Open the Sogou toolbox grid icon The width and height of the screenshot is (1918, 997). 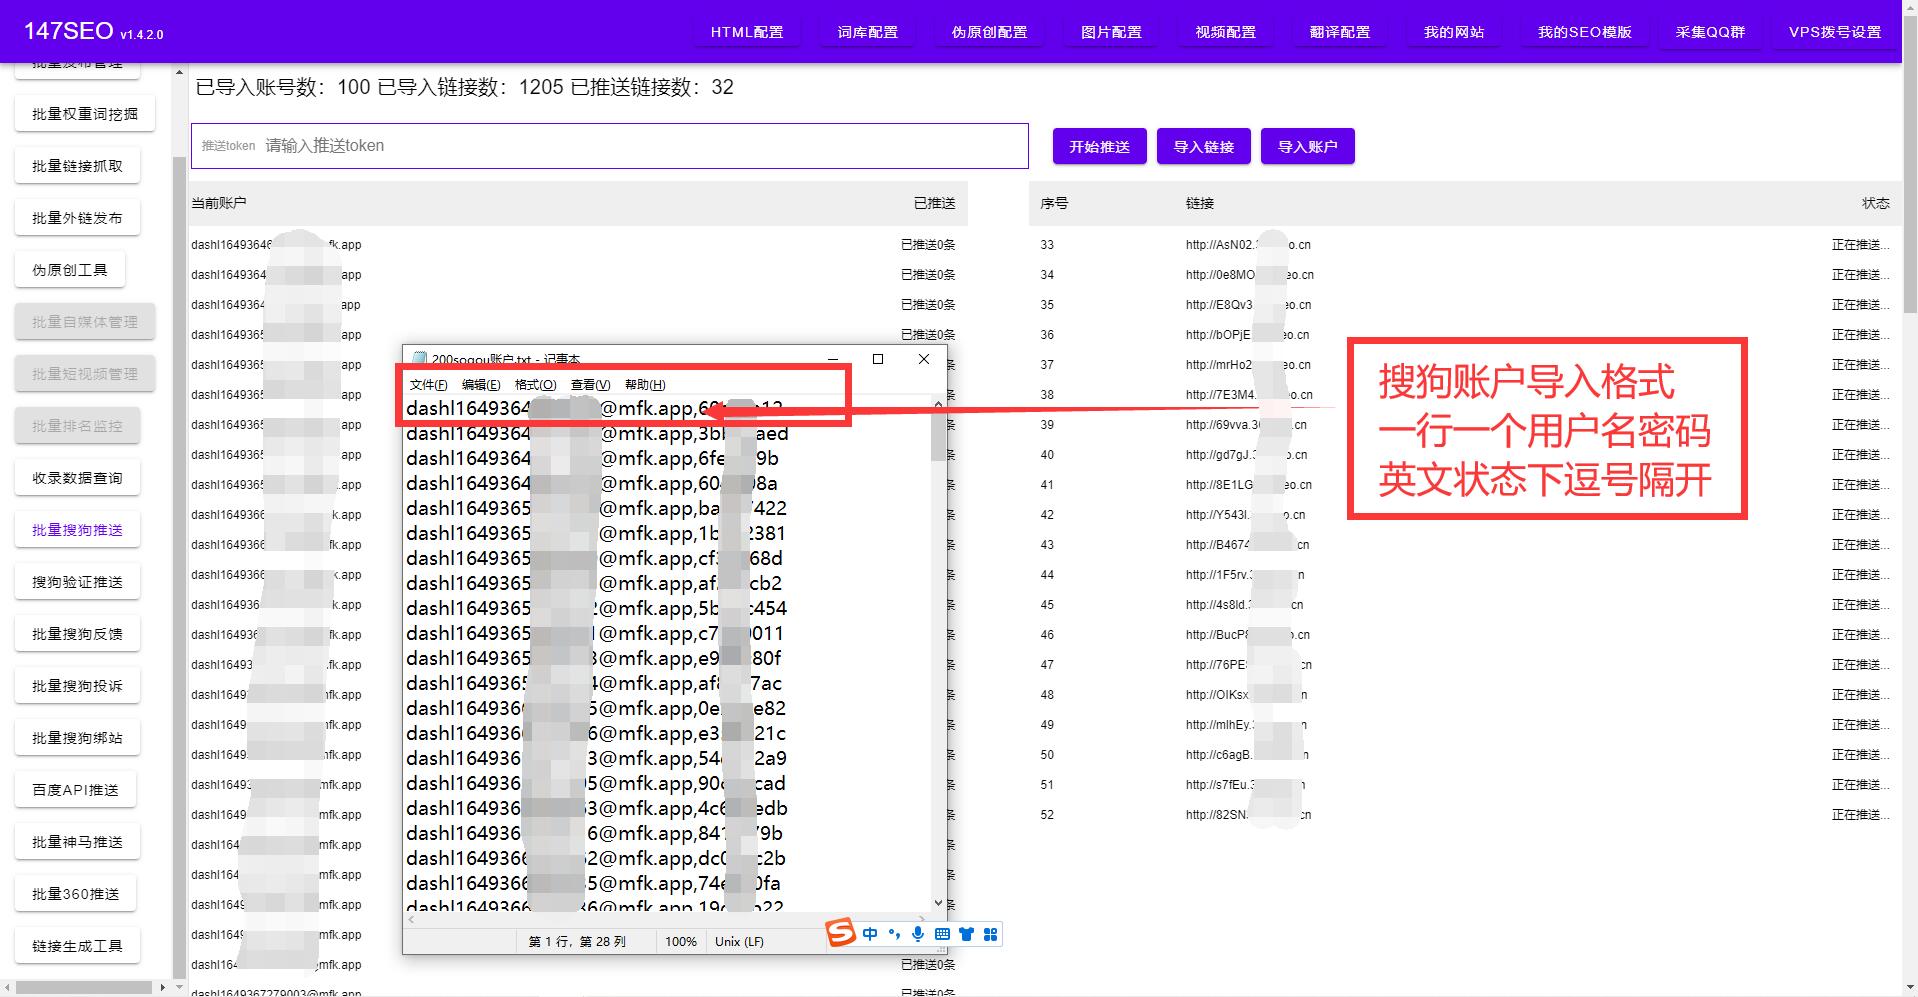click(990, 934)
